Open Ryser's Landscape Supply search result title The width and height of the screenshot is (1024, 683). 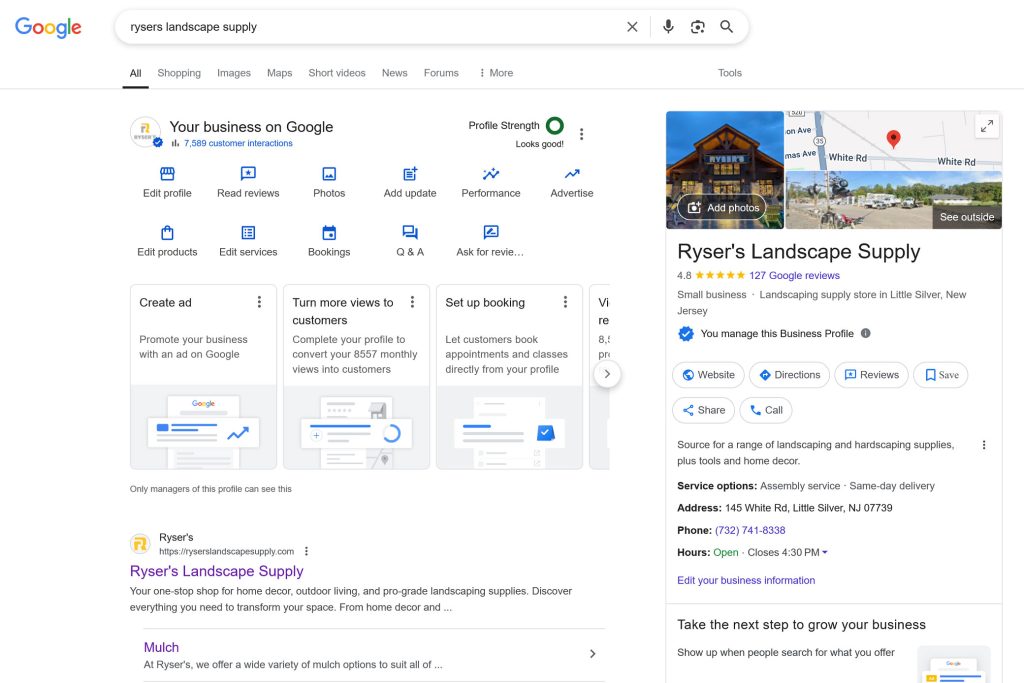[x=217, y=571]
